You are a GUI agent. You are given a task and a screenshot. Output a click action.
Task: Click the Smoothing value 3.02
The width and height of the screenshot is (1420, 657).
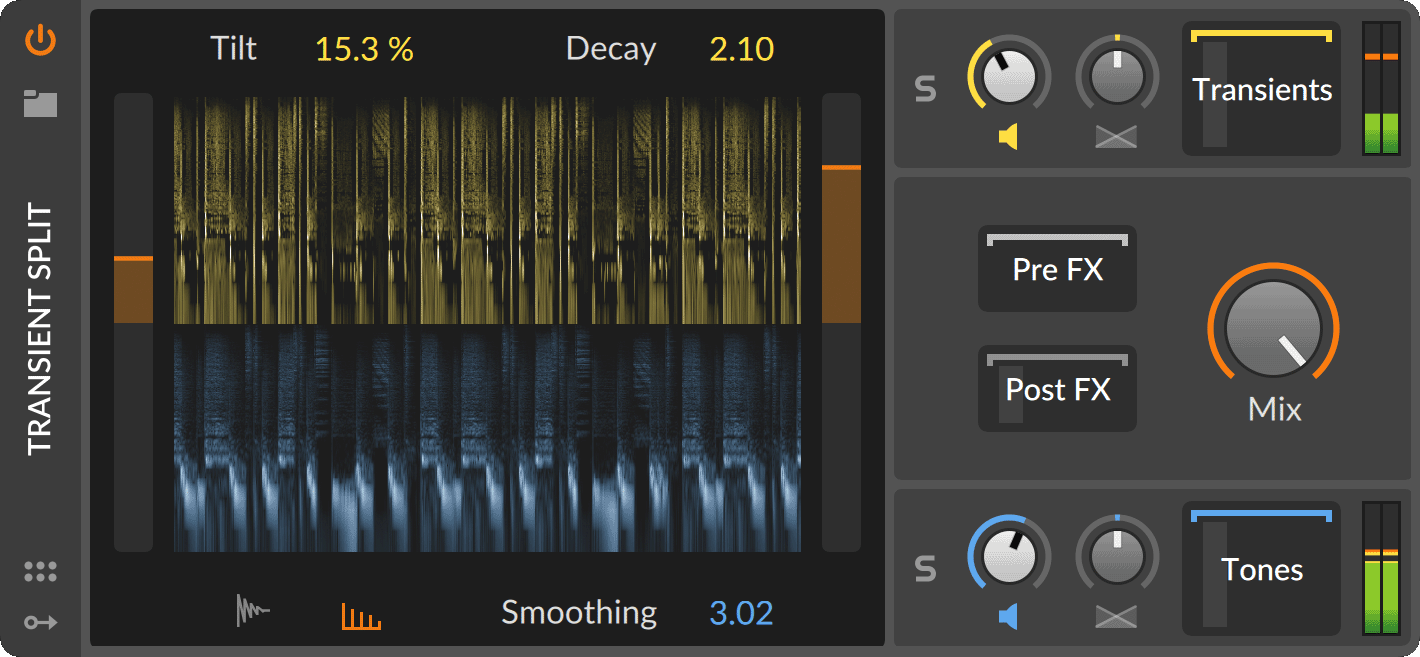click(x=741, y=612)
